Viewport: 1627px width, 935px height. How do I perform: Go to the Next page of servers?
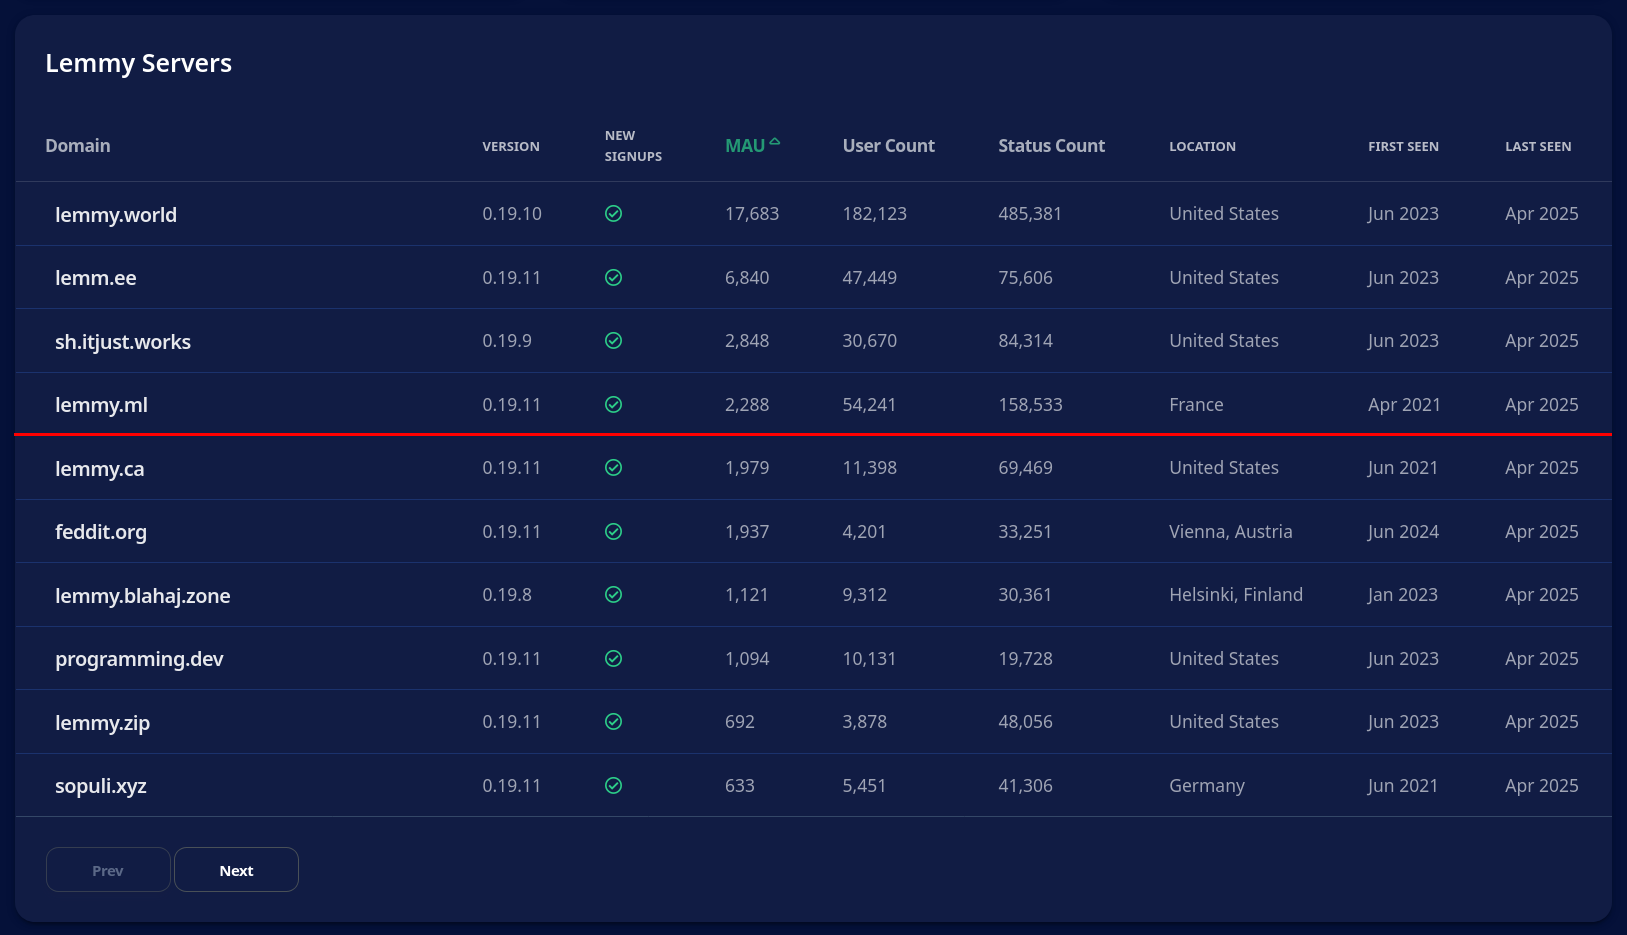tap(236, 870)
